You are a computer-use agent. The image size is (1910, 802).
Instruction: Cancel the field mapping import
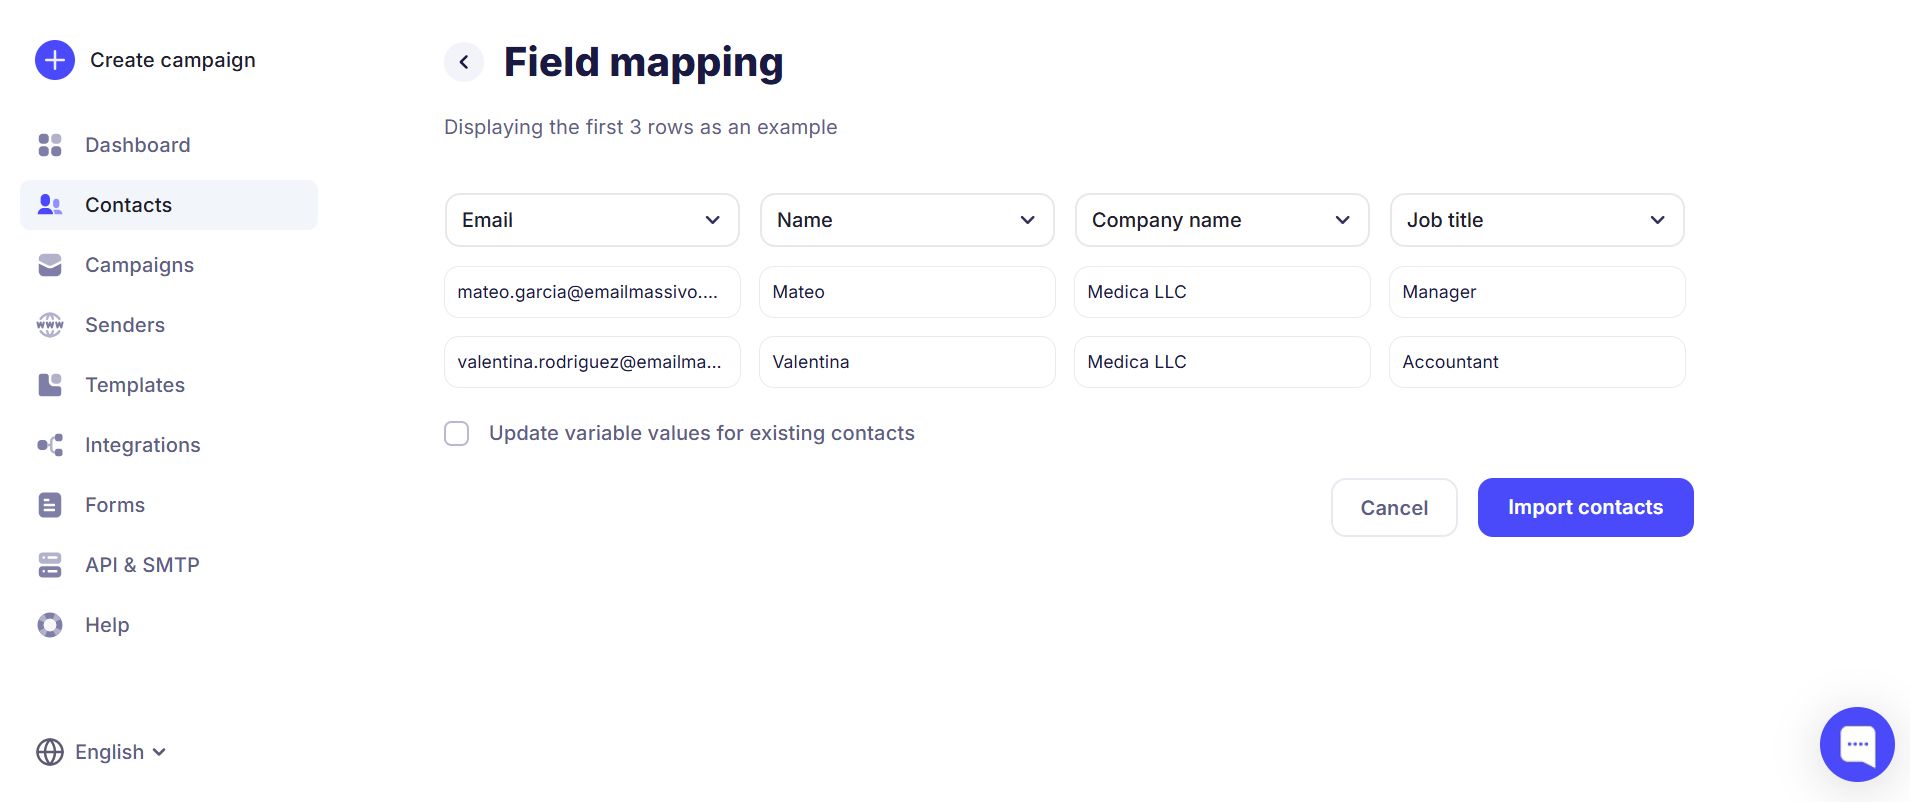pyautogui.click(x=1393, y=508)
